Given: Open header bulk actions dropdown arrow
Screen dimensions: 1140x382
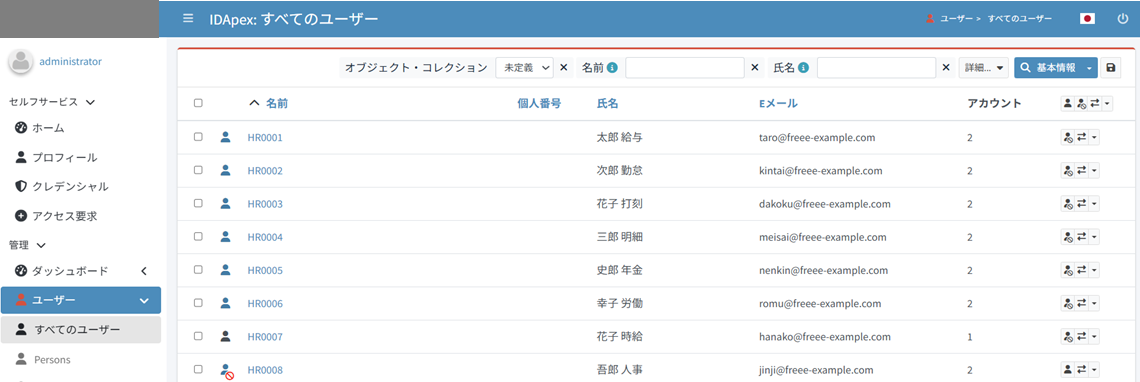Looking at the screenshot, I should tap(1107, 104).
